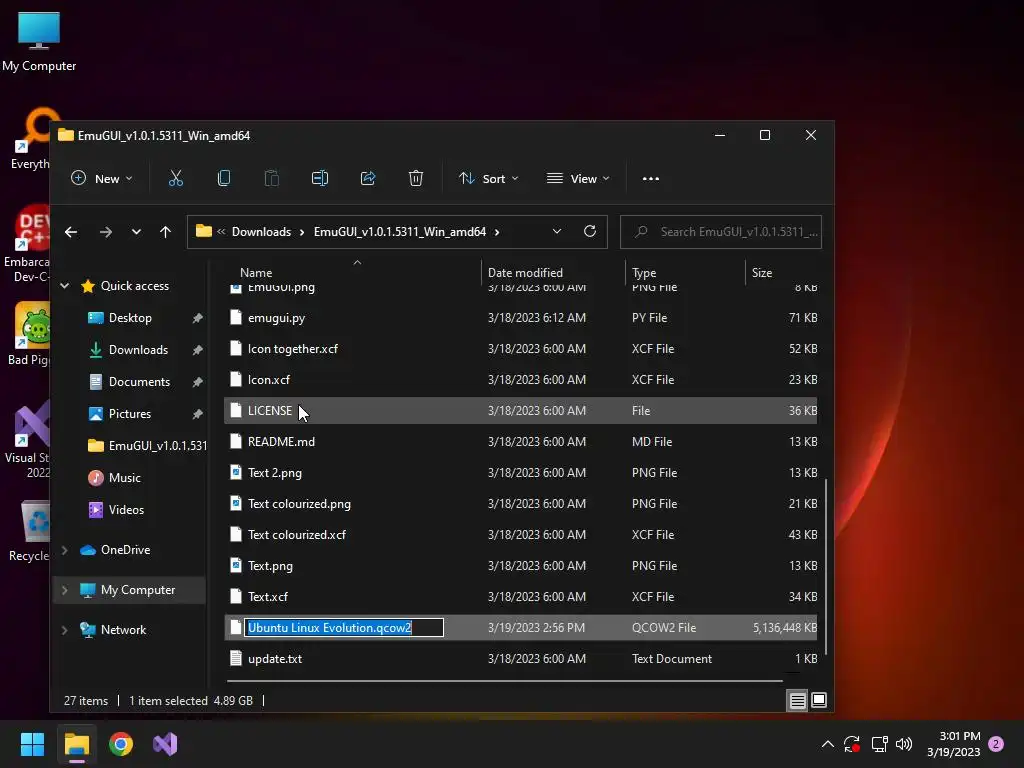Sort by Date modified column header
Viewport: 1024px width, 768px height.
point(524,273)
